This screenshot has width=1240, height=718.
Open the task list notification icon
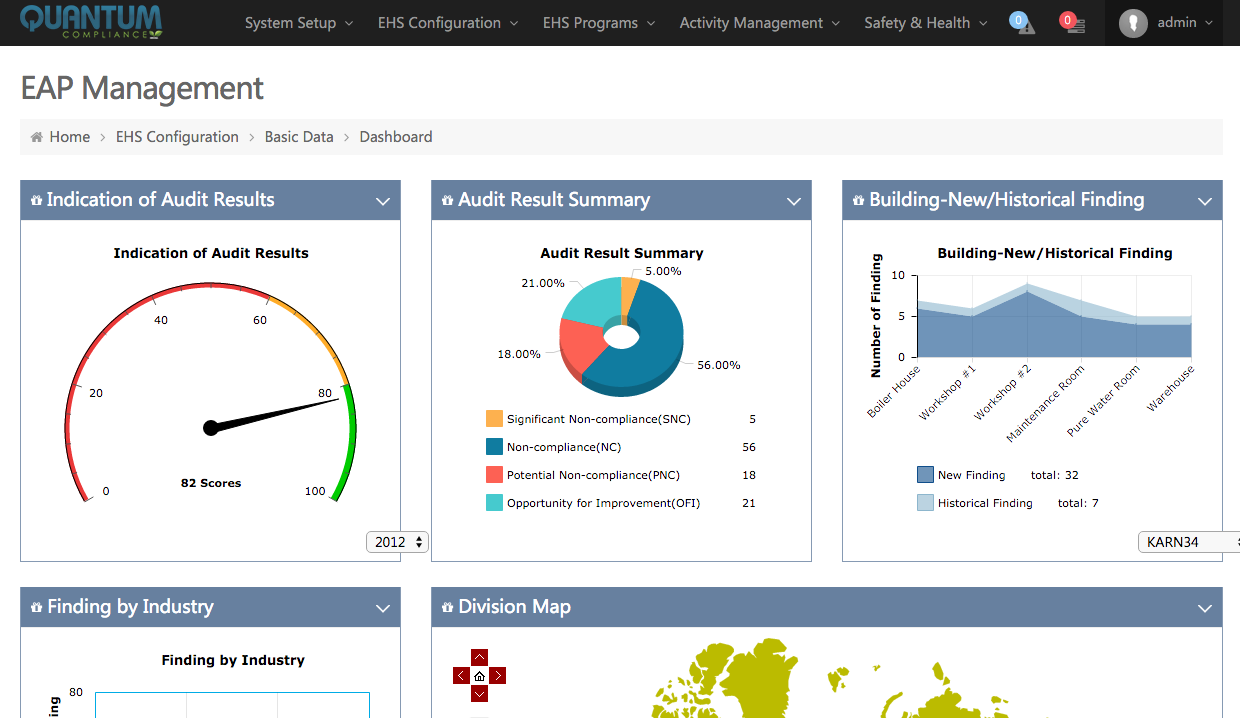click(1073, 23)
